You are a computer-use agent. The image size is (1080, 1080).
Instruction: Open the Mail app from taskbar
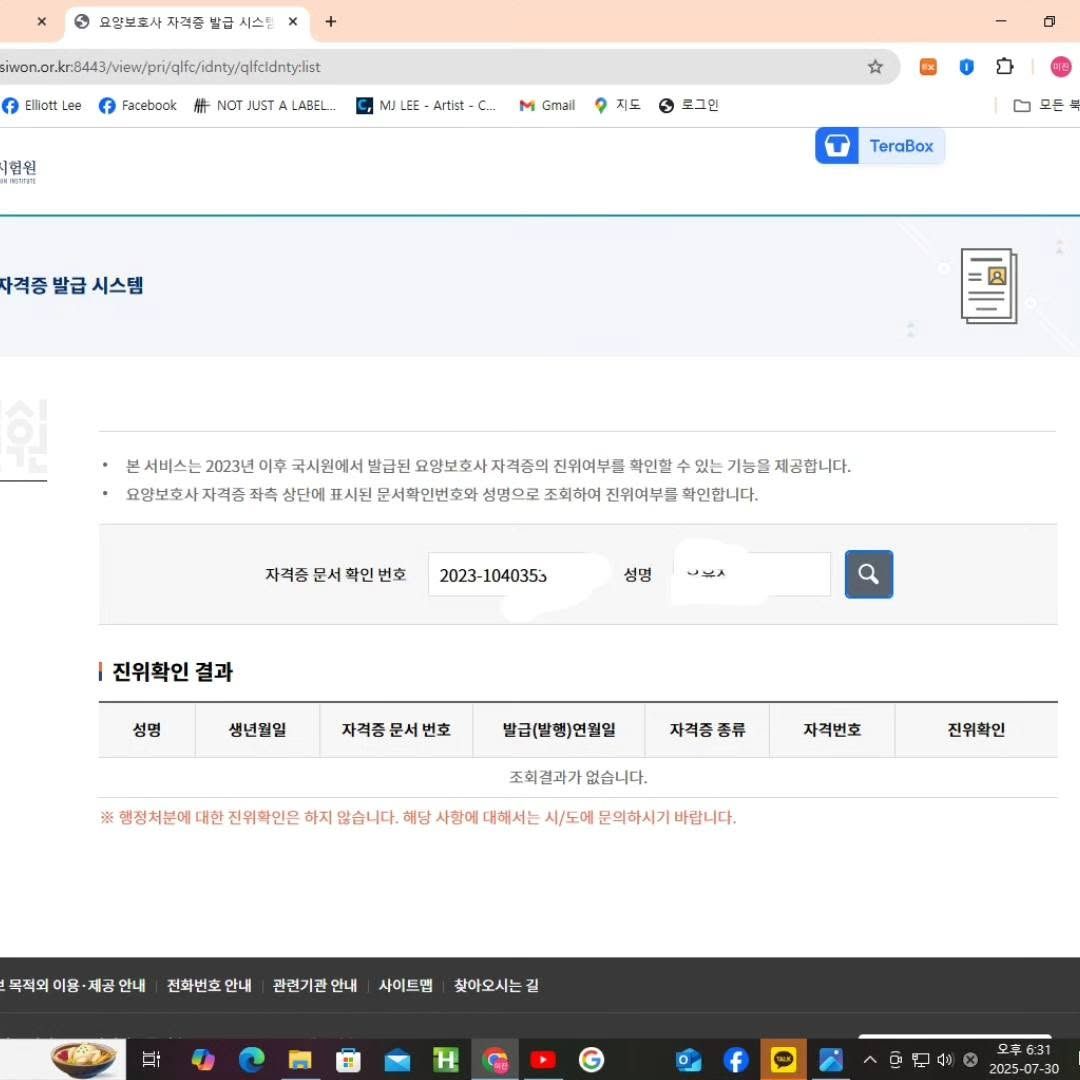397,1060
